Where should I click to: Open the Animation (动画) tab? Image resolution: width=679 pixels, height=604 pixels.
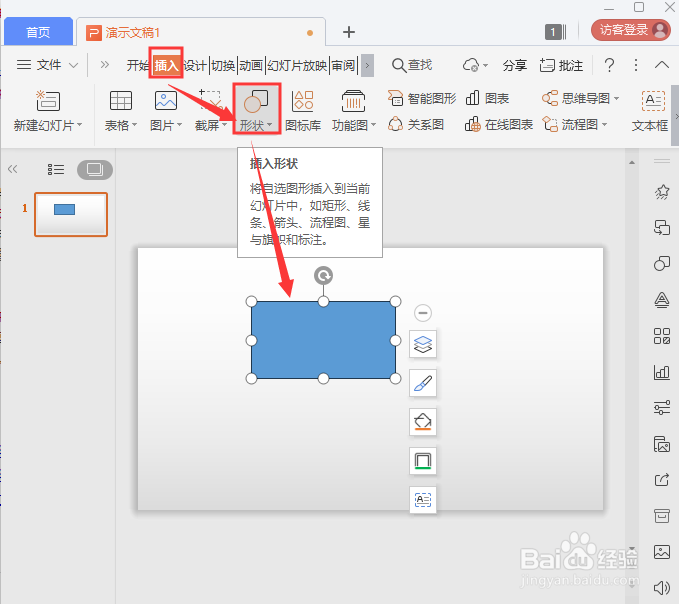coord(252,65)
